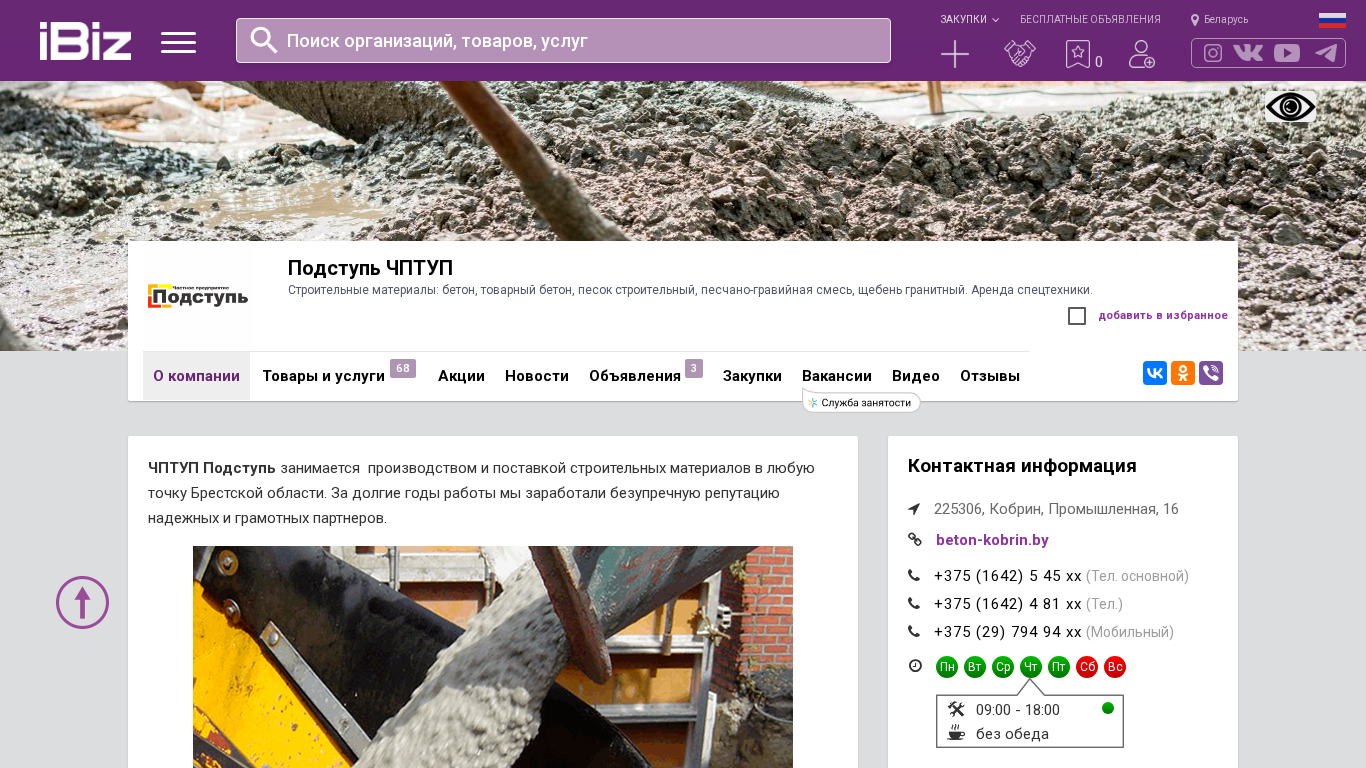Visit the beton-kobrin.by website link
The image size is (1366, 768).
992,540
